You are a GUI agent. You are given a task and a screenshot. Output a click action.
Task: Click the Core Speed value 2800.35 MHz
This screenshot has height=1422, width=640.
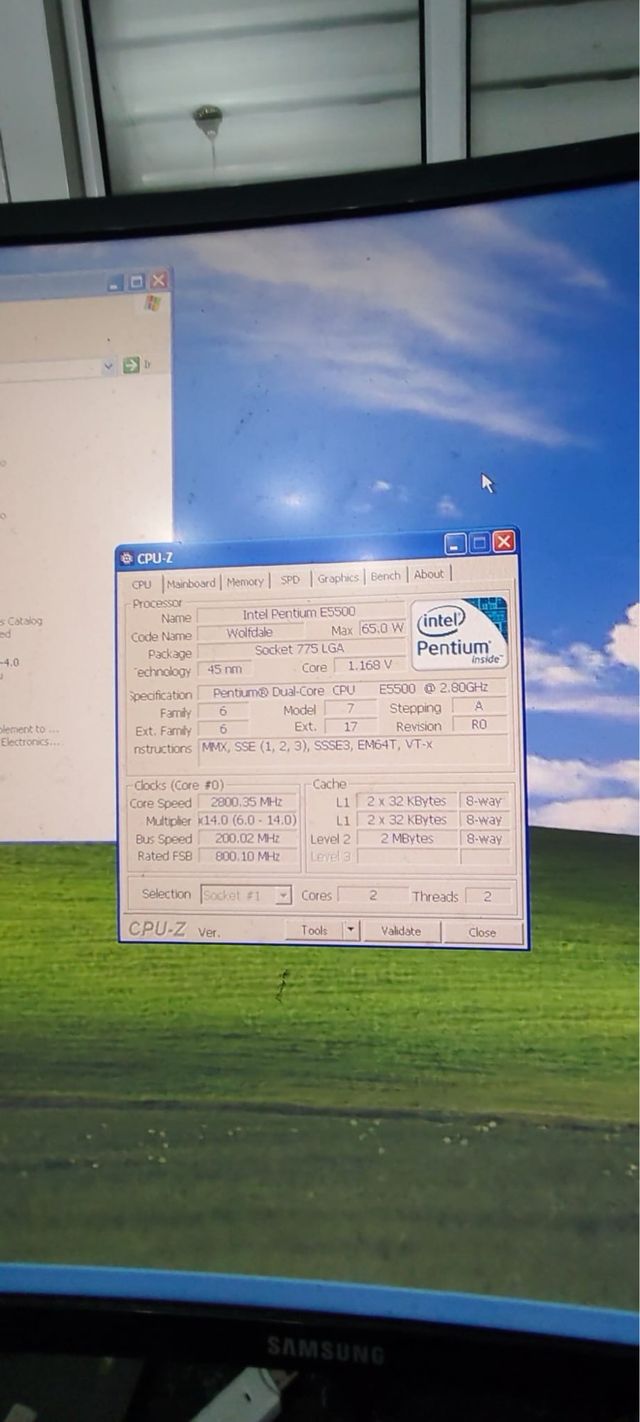coord(248,802)
